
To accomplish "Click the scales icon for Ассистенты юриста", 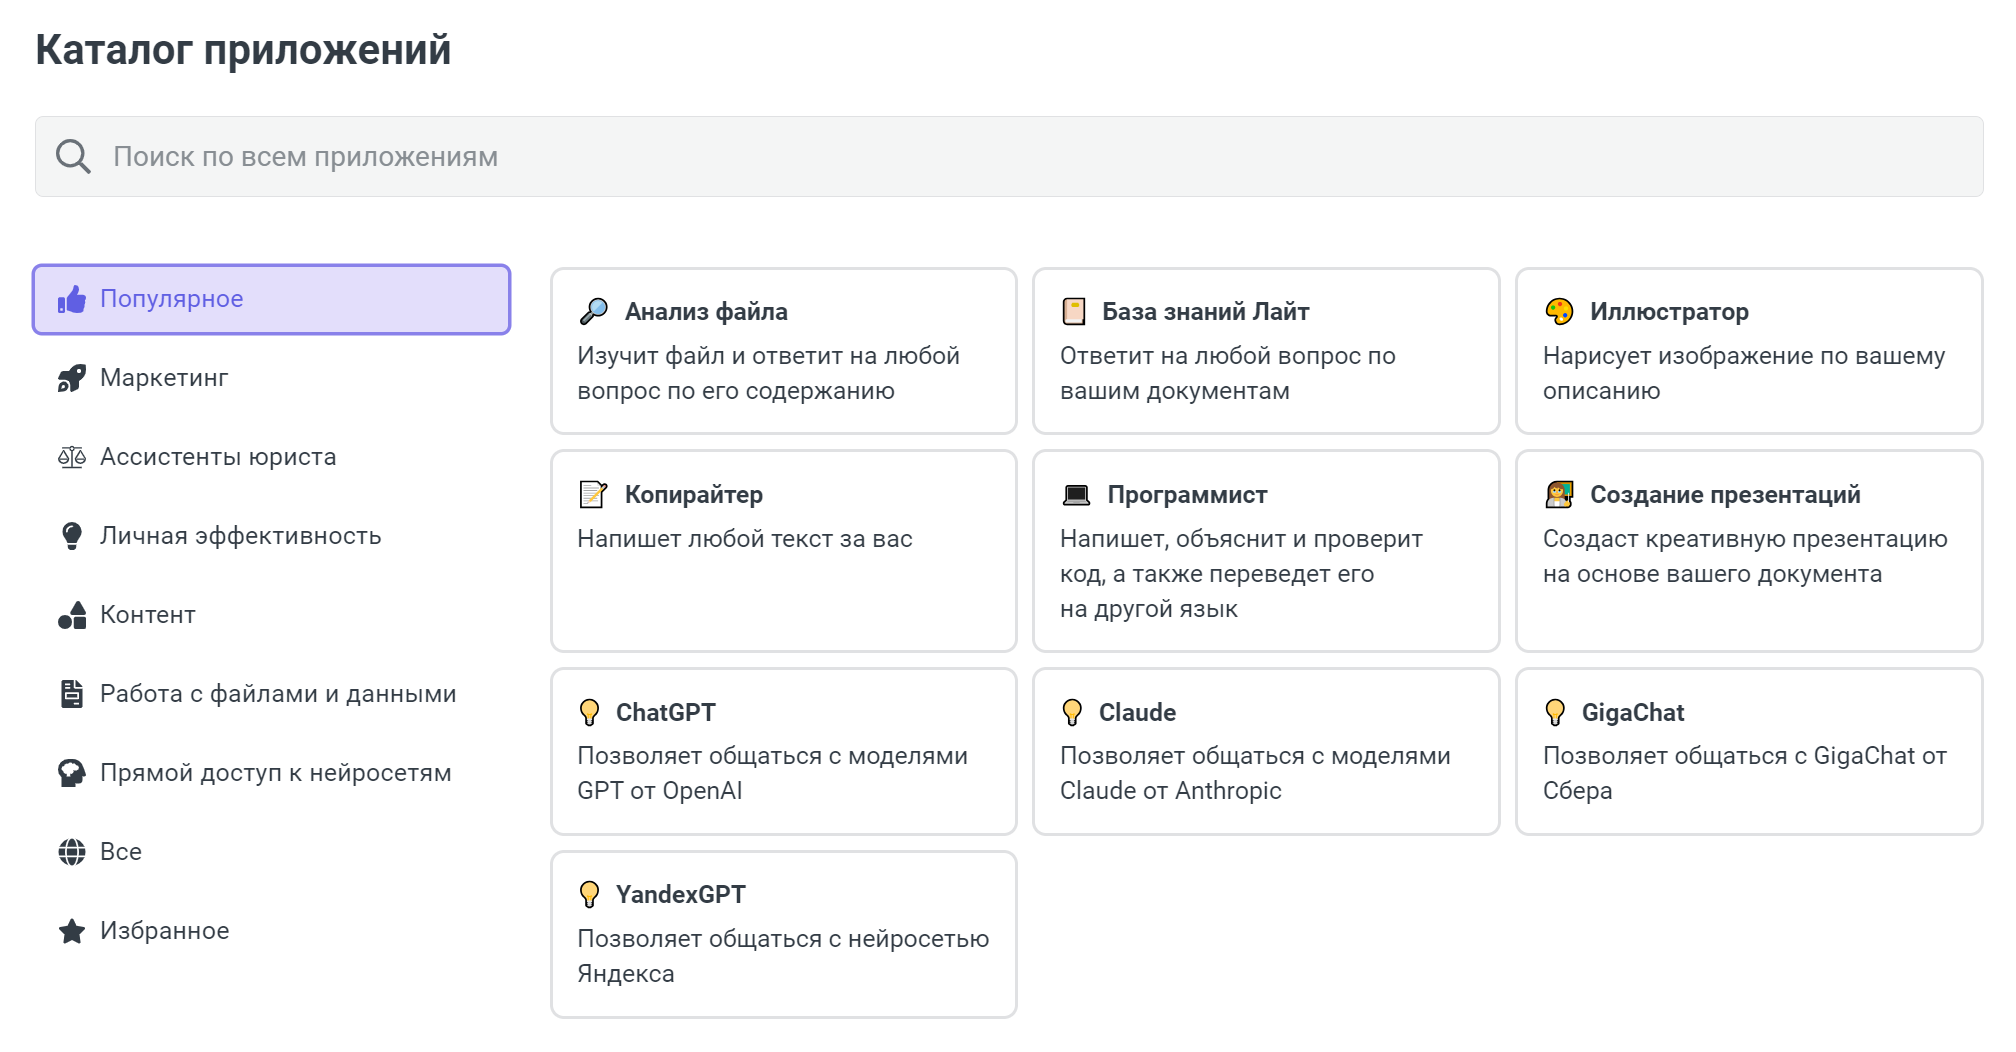I will point(72,457).
